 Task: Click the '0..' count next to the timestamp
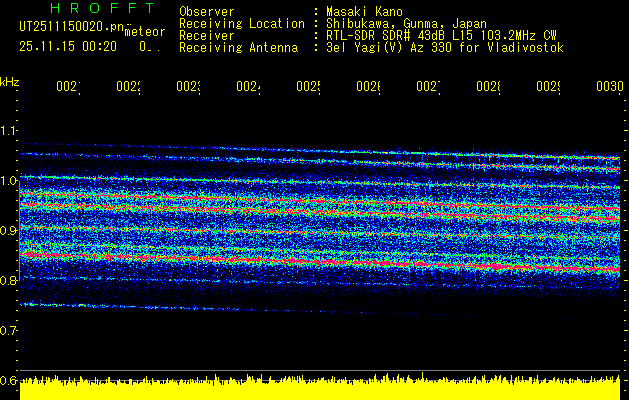(x=150, y=47)
